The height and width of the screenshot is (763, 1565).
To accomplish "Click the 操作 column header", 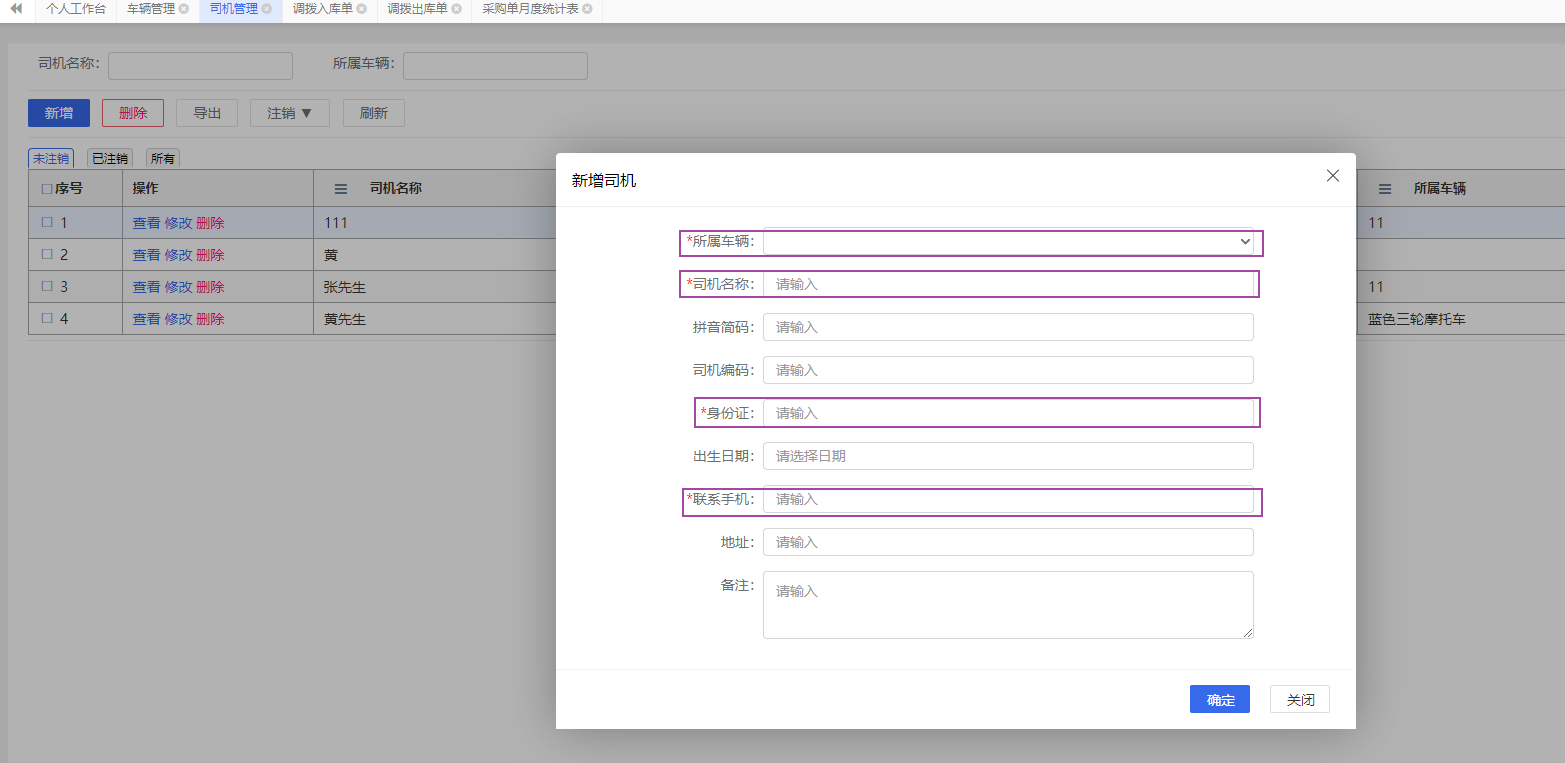I will click(145, 189).
